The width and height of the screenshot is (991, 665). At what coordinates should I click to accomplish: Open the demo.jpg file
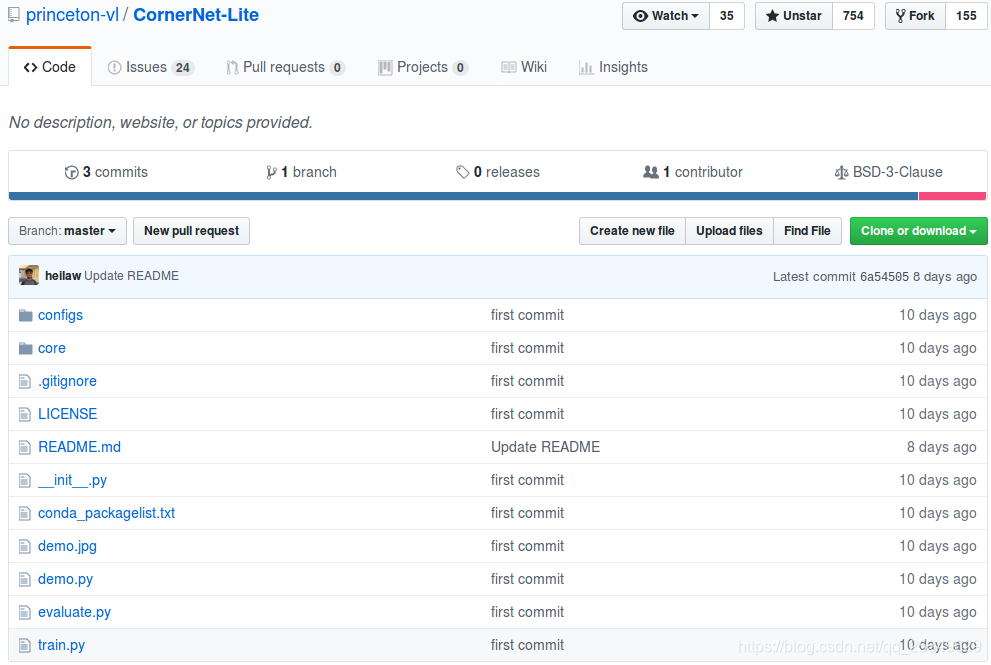coord(68,546)
